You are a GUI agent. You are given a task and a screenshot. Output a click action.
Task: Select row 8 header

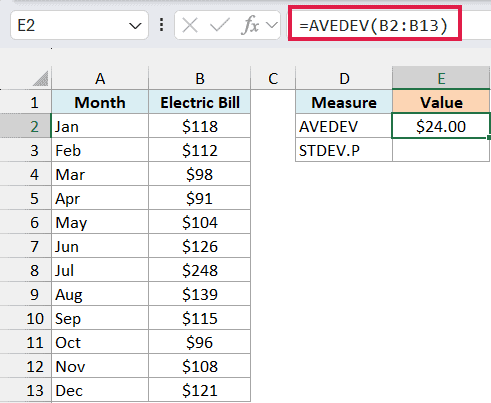click(26, 270)
